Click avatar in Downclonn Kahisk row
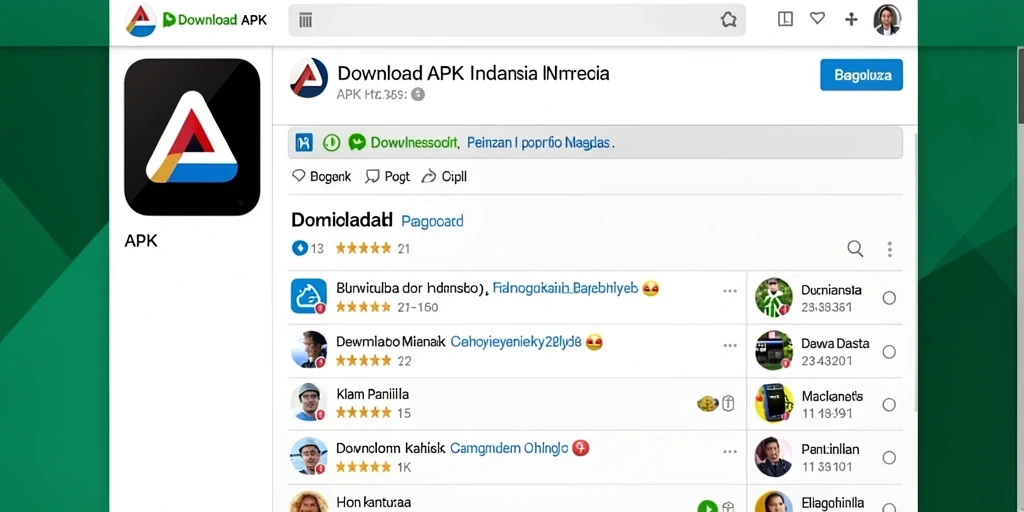 coord(309,455)
